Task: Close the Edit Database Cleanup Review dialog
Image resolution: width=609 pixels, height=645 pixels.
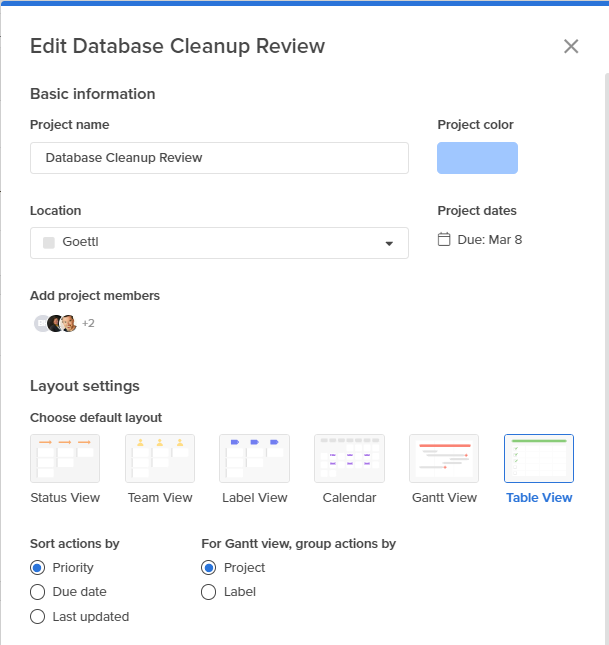Action: point(571,46)
